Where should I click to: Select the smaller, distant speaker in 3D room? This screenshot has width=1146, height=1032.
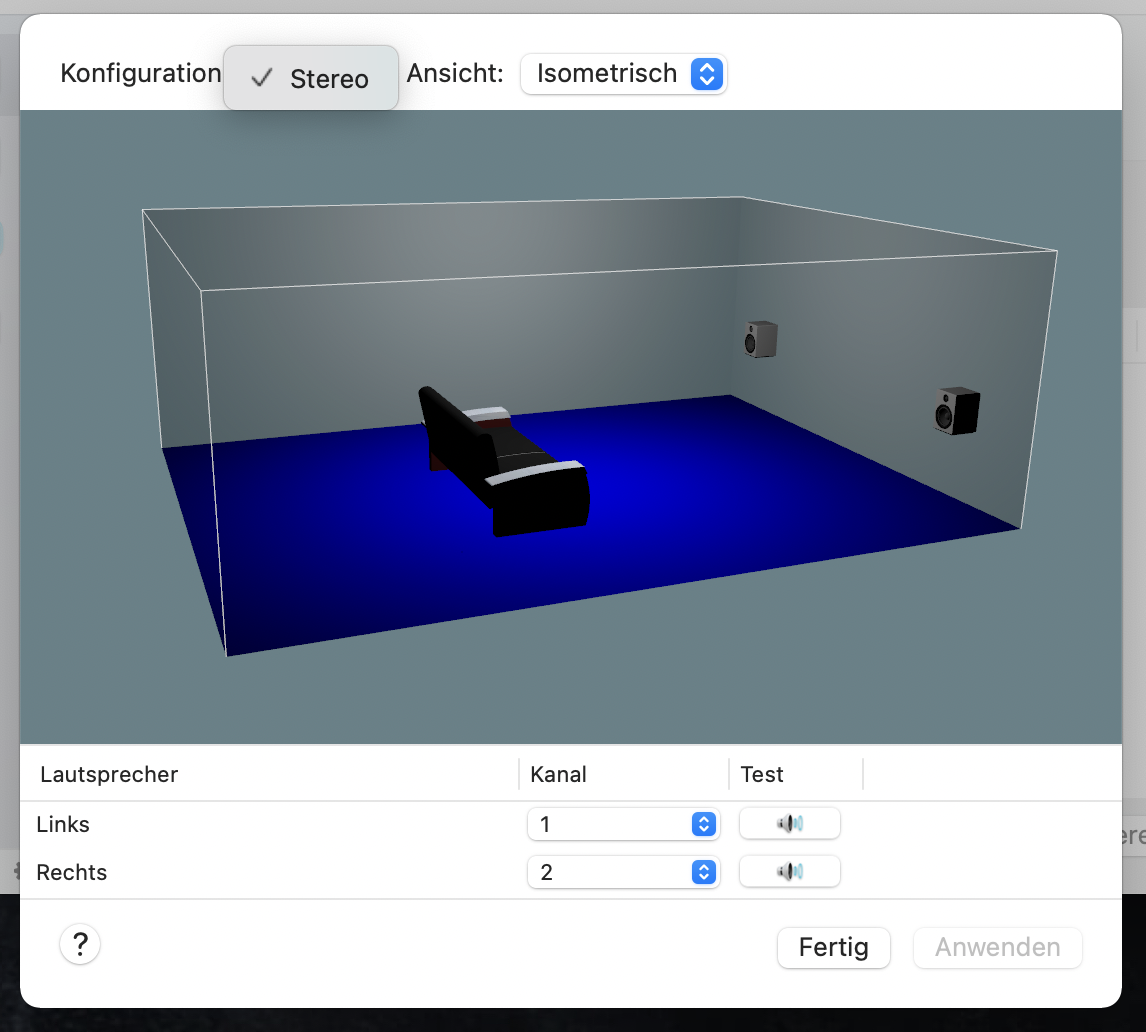pyautogui.click(x=760, y=340)
